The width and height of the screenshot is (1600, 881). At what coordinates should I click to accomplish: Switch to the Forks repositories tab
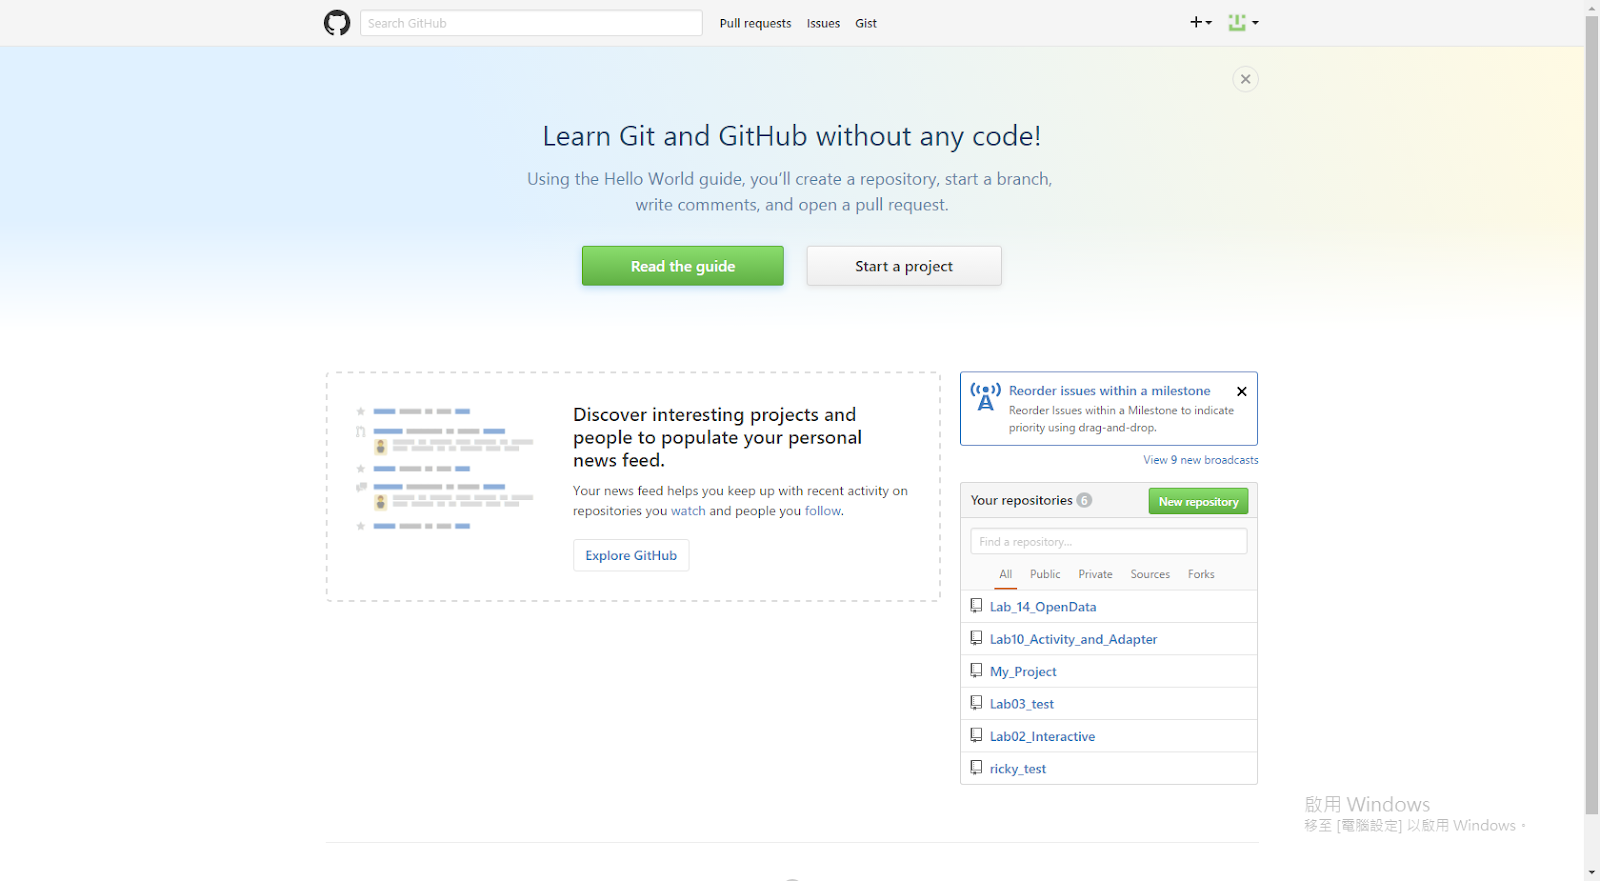[1201, 574]
